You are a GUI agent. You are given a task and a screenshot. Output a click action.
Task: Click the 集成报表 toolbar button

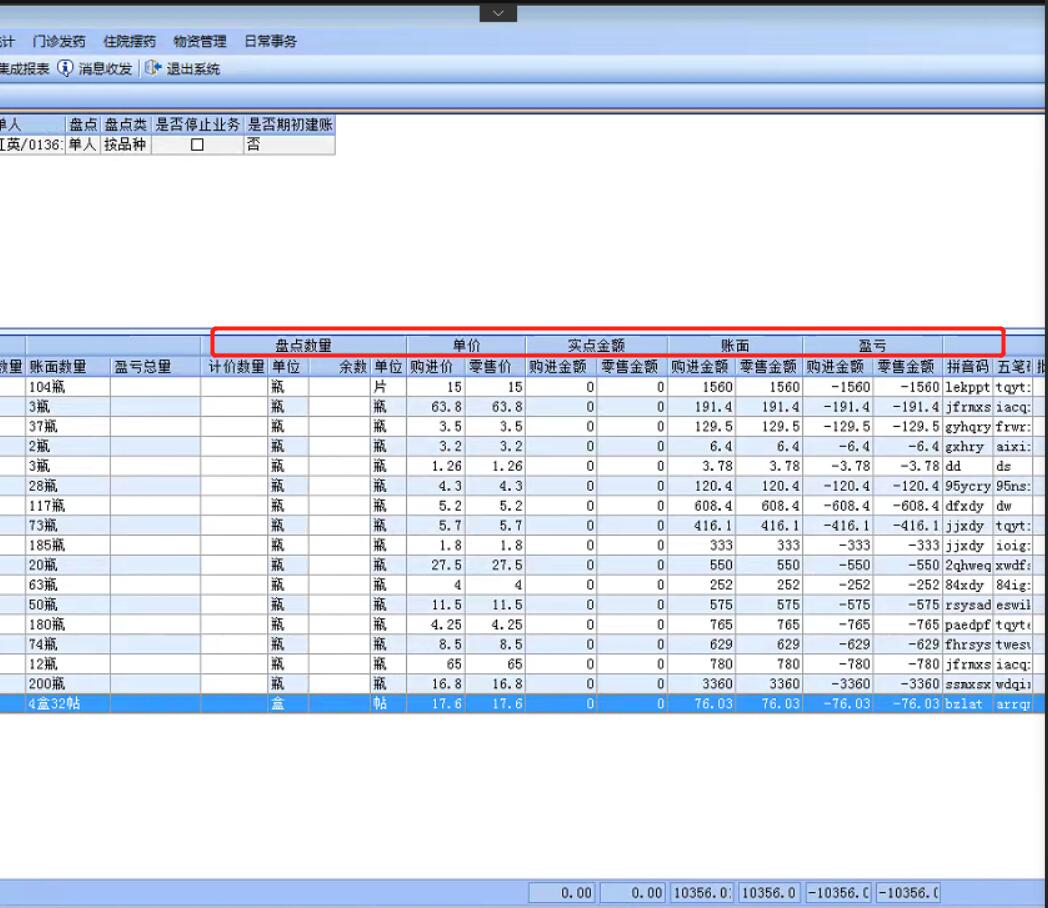24,68
